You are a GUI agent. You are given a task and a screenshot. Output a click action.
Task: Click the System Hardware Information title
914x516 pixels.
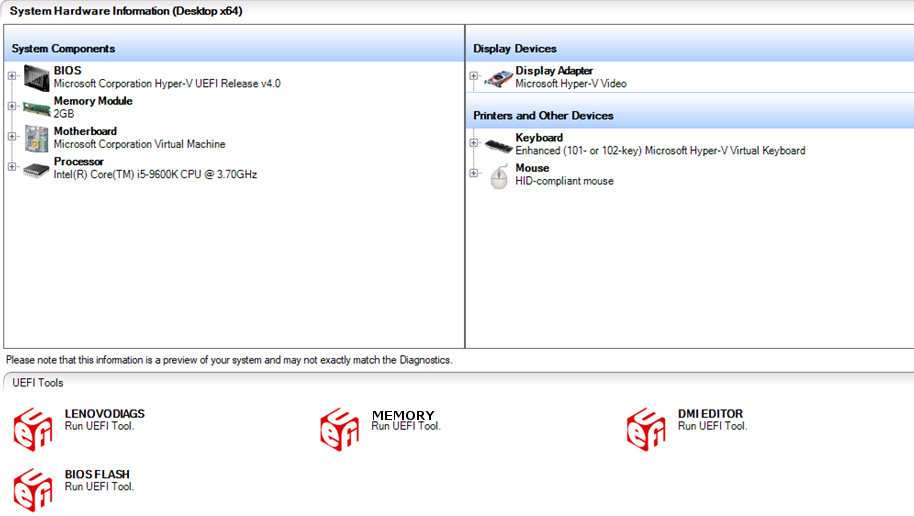pyautogui.click(x=126, y=11)
